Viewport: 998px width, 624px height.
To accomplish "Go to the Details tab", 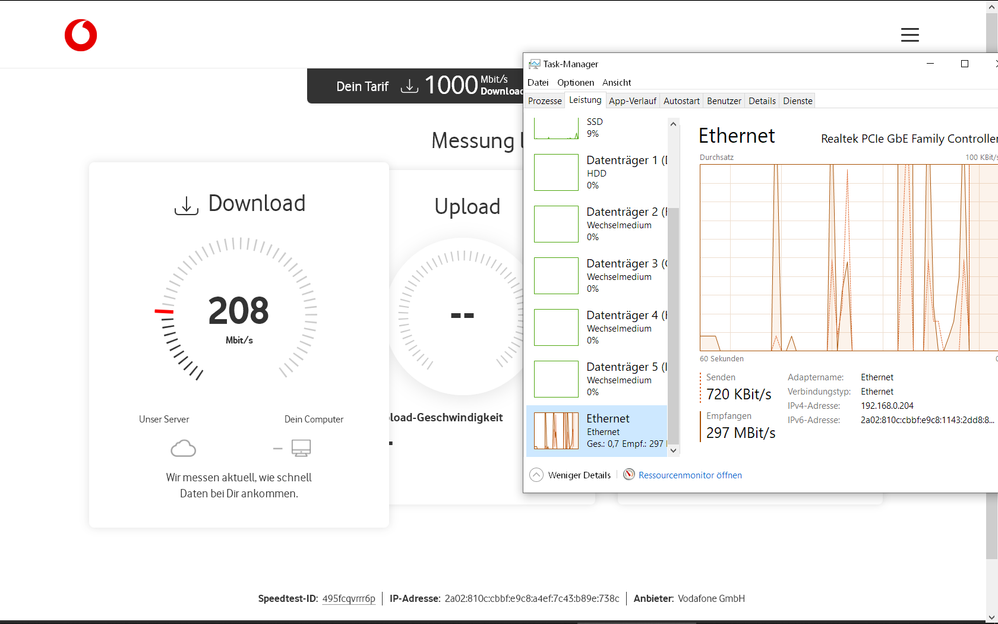I will 762,101.
